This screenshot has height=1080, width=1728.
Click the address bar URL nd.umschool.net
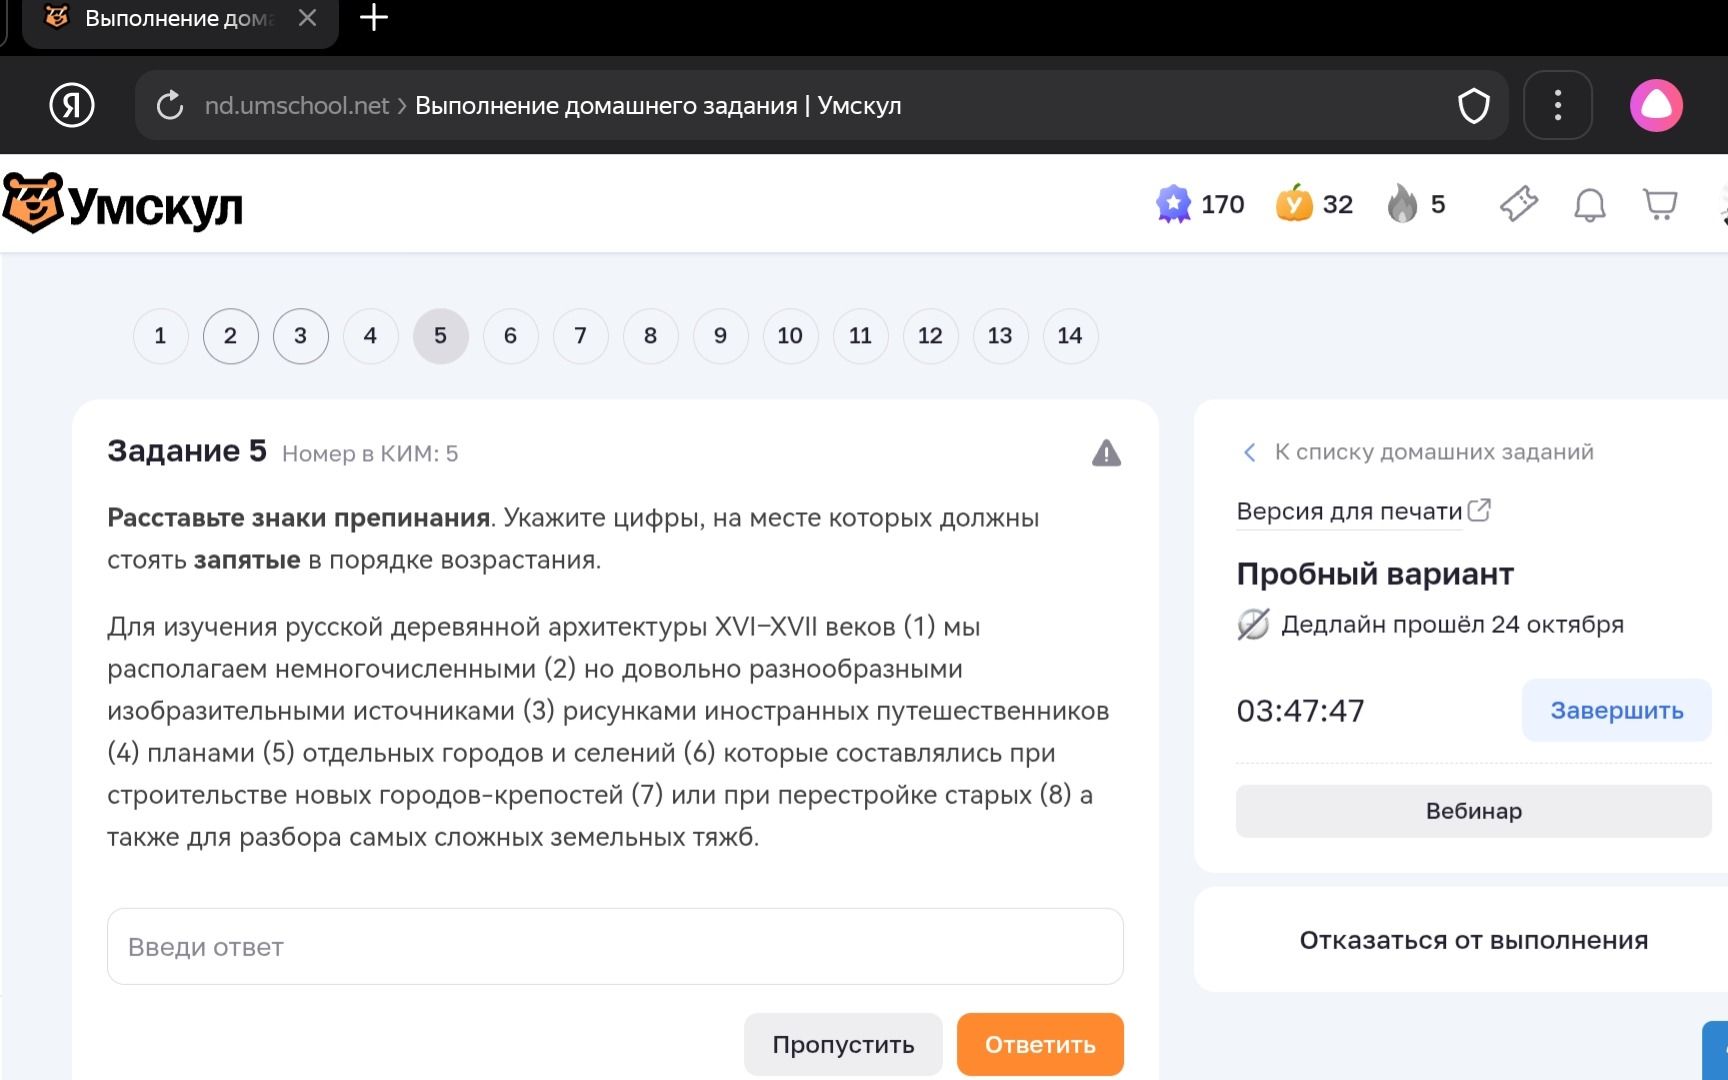coord(296,105)
